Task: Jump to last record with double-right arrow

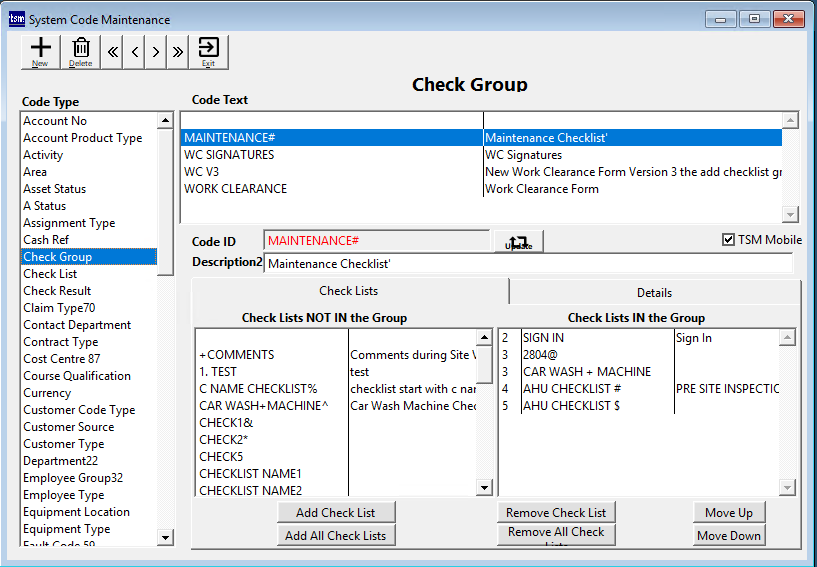Action: (178, 52)
